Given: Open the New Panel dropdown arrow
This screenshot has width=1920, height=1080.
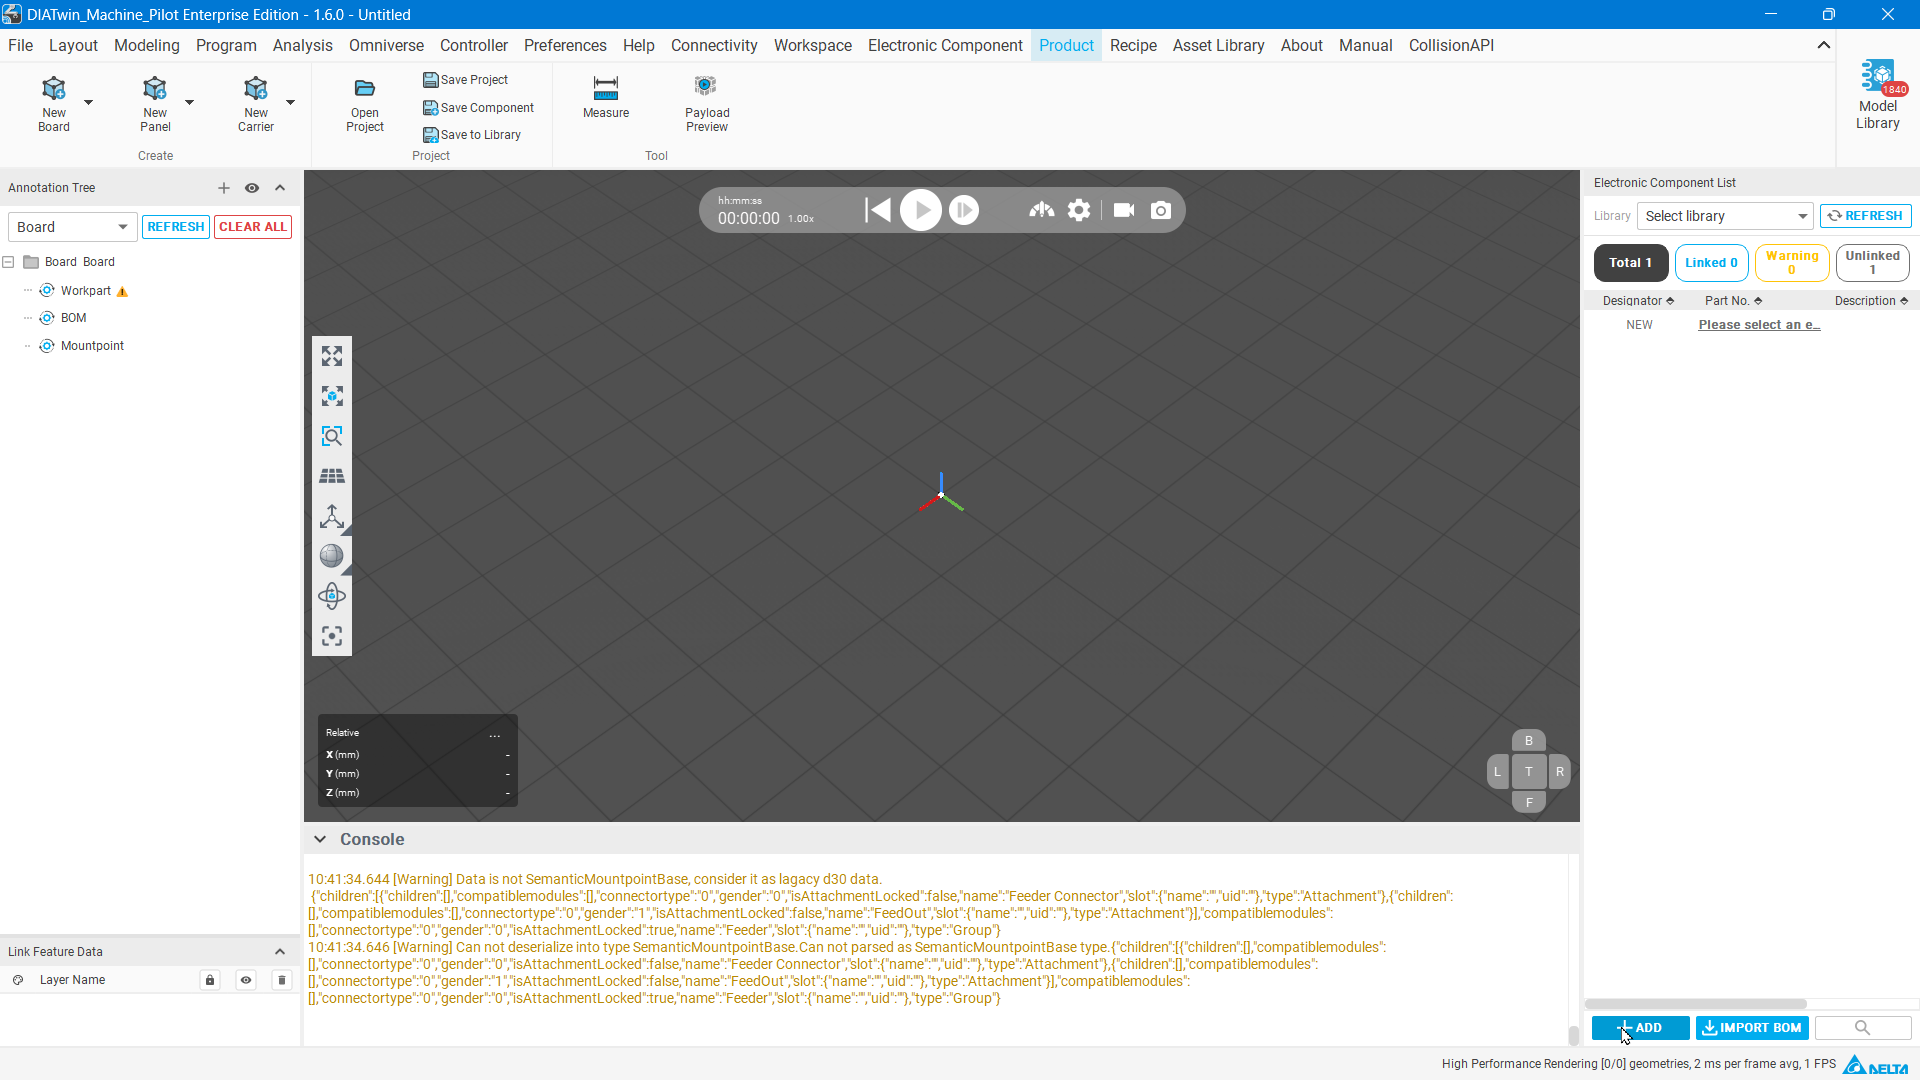Looking at the screenshot, I should click(189, 103).
